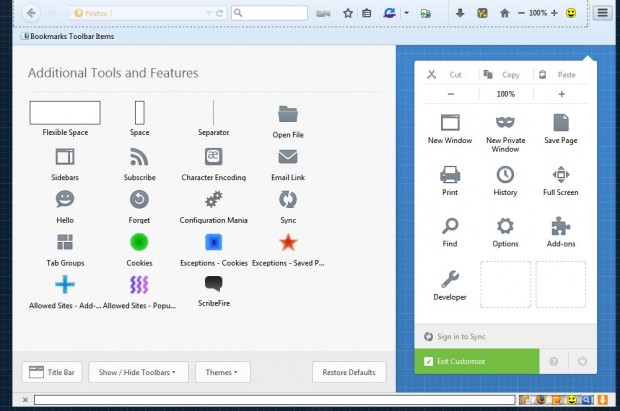Choose the Configuration Mania gears icon

(214, 199)
